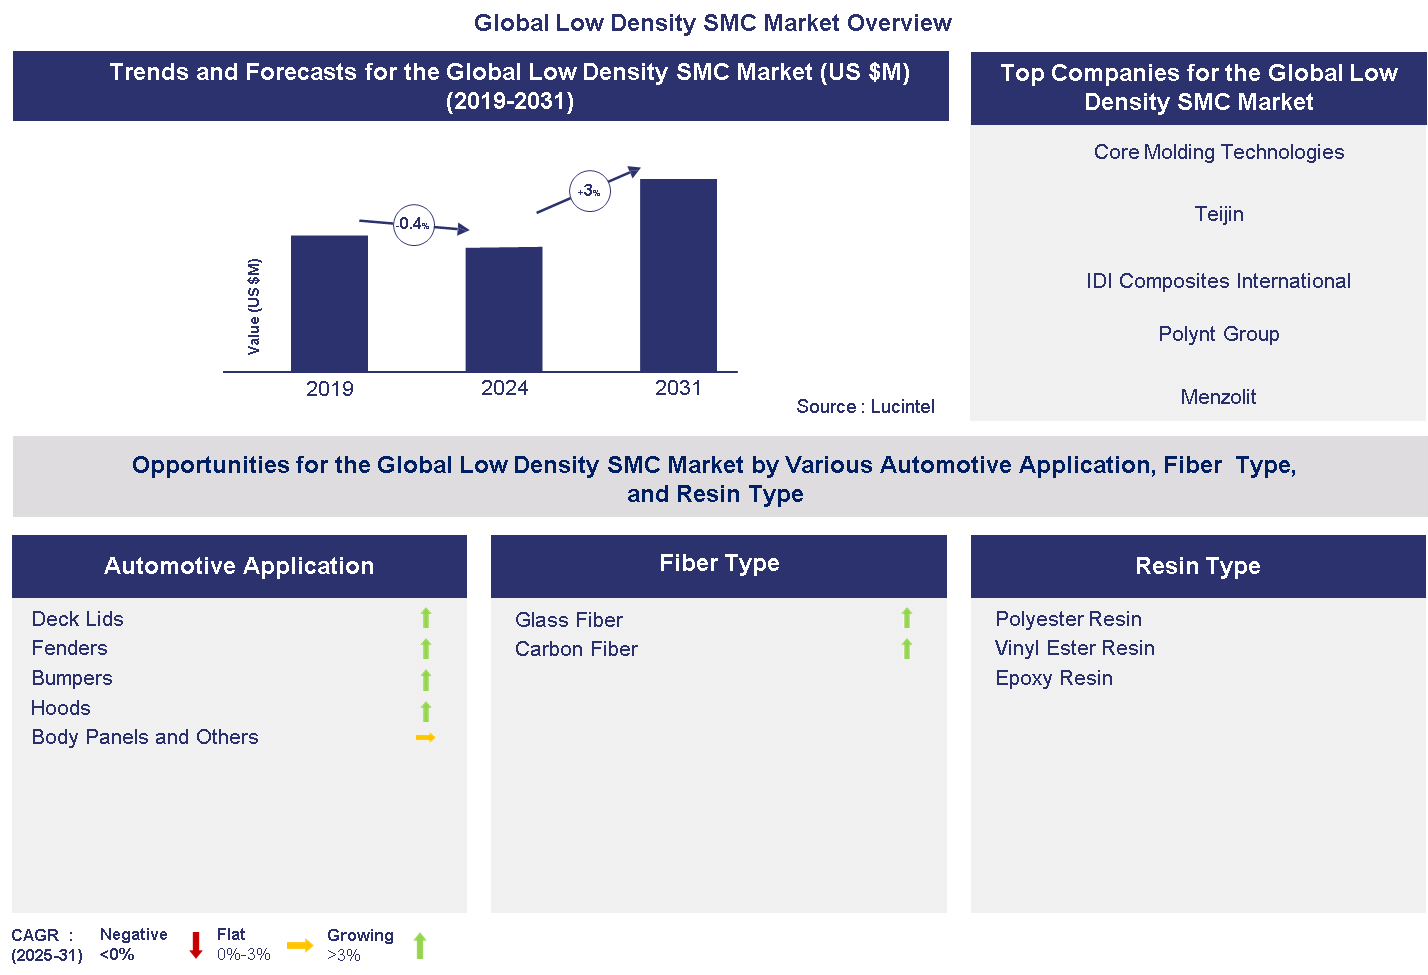
Task: Click the yellow Flat arrow in the CAGR legend
Action: (x=301, y=944)
